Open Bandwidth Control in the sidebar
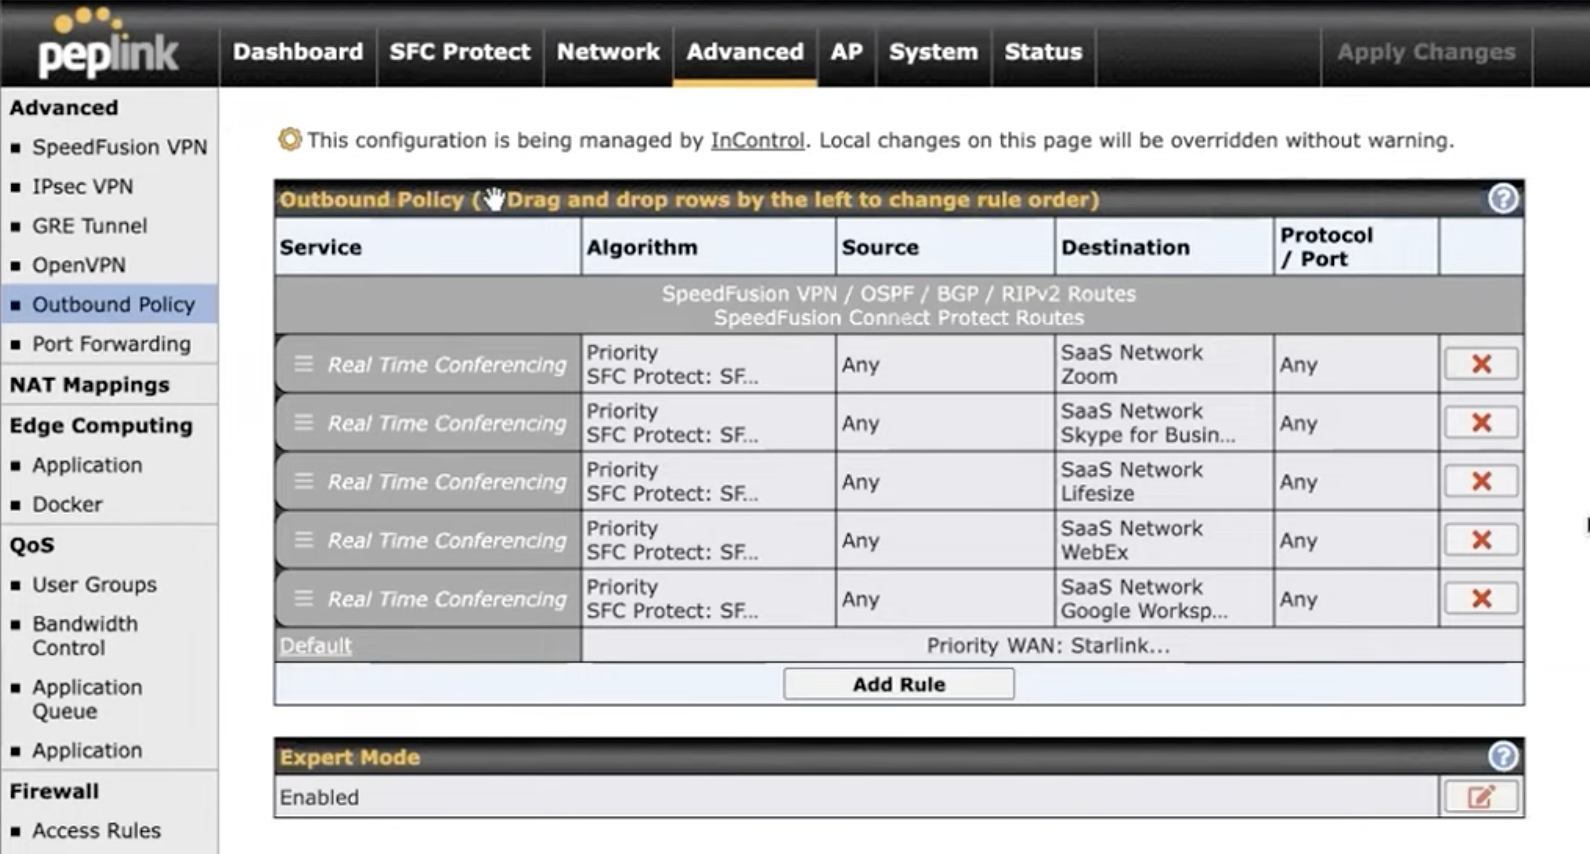This screenshot has height=854, width=1590. coord(85,636)
